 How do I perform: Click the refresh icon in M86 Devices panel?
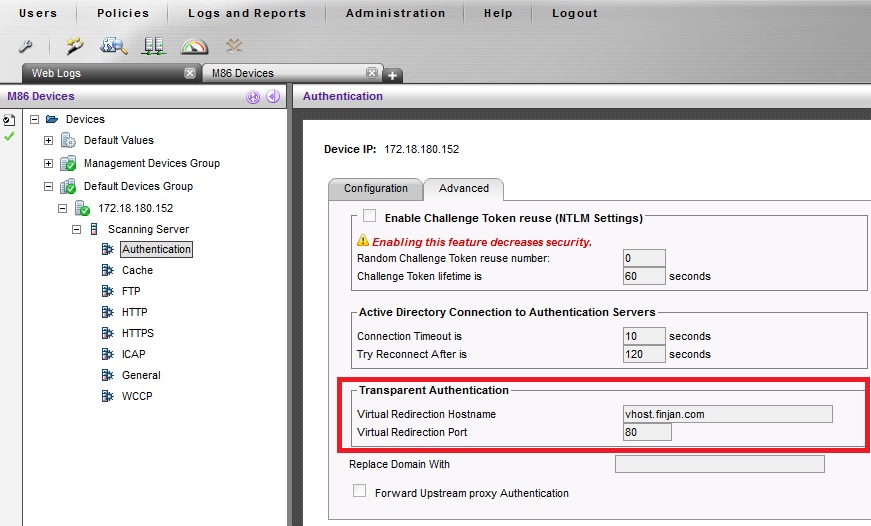pyautogui.click(x=253, y=97)
